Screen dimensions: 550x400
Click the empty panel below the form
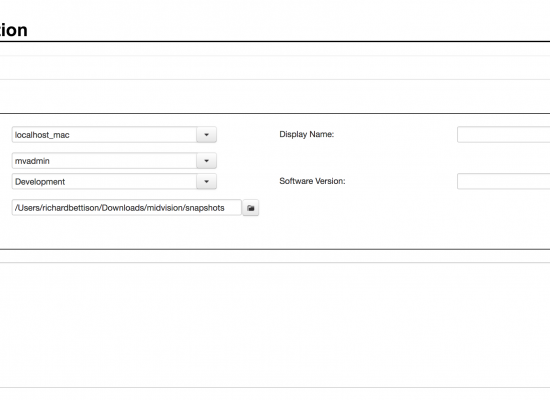pos(275,325)
